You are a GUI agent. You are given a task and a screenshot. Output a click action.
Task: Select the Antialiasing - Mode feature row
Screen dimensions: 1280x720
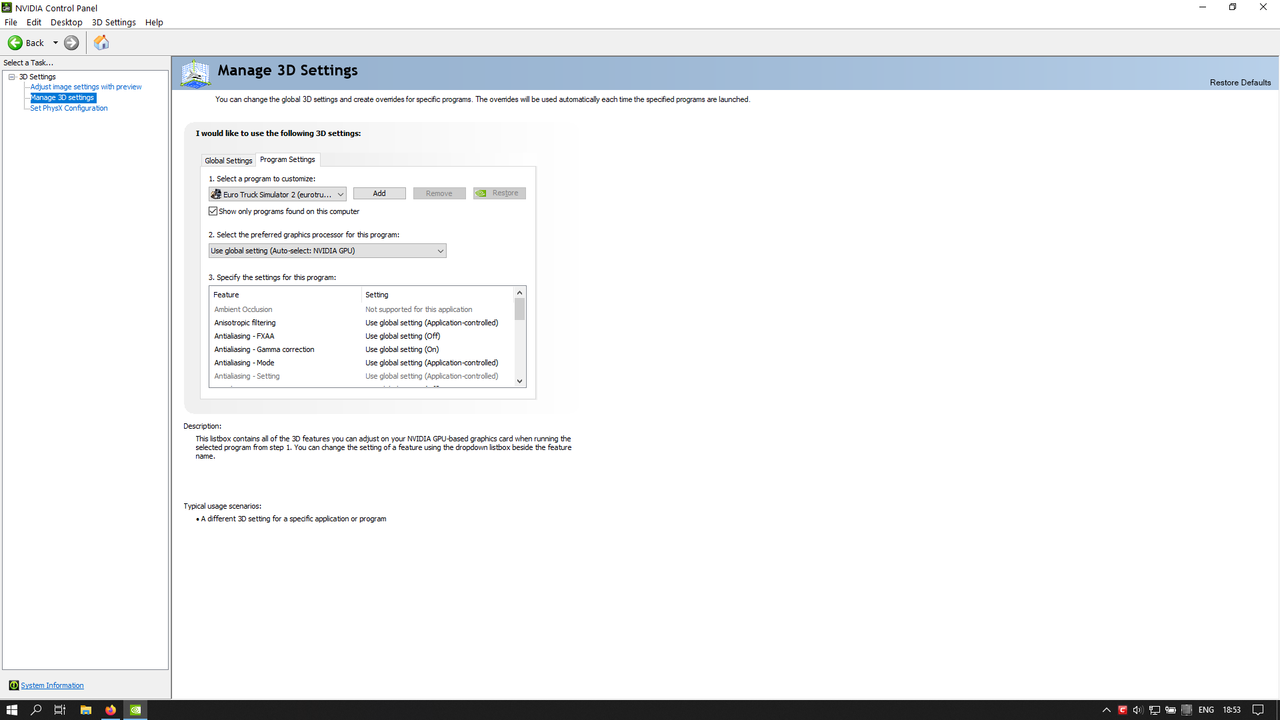362,363
